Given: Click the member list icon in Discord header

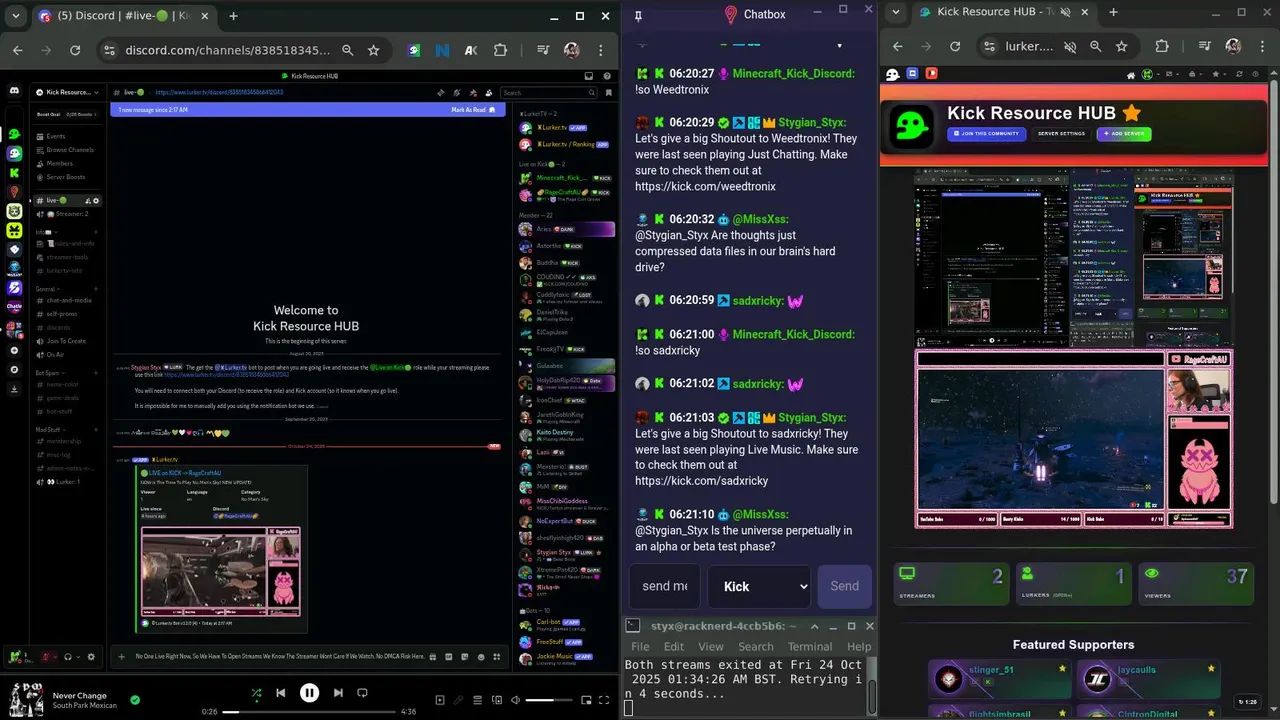Looking at the screenshot, I should coord(488,93).
